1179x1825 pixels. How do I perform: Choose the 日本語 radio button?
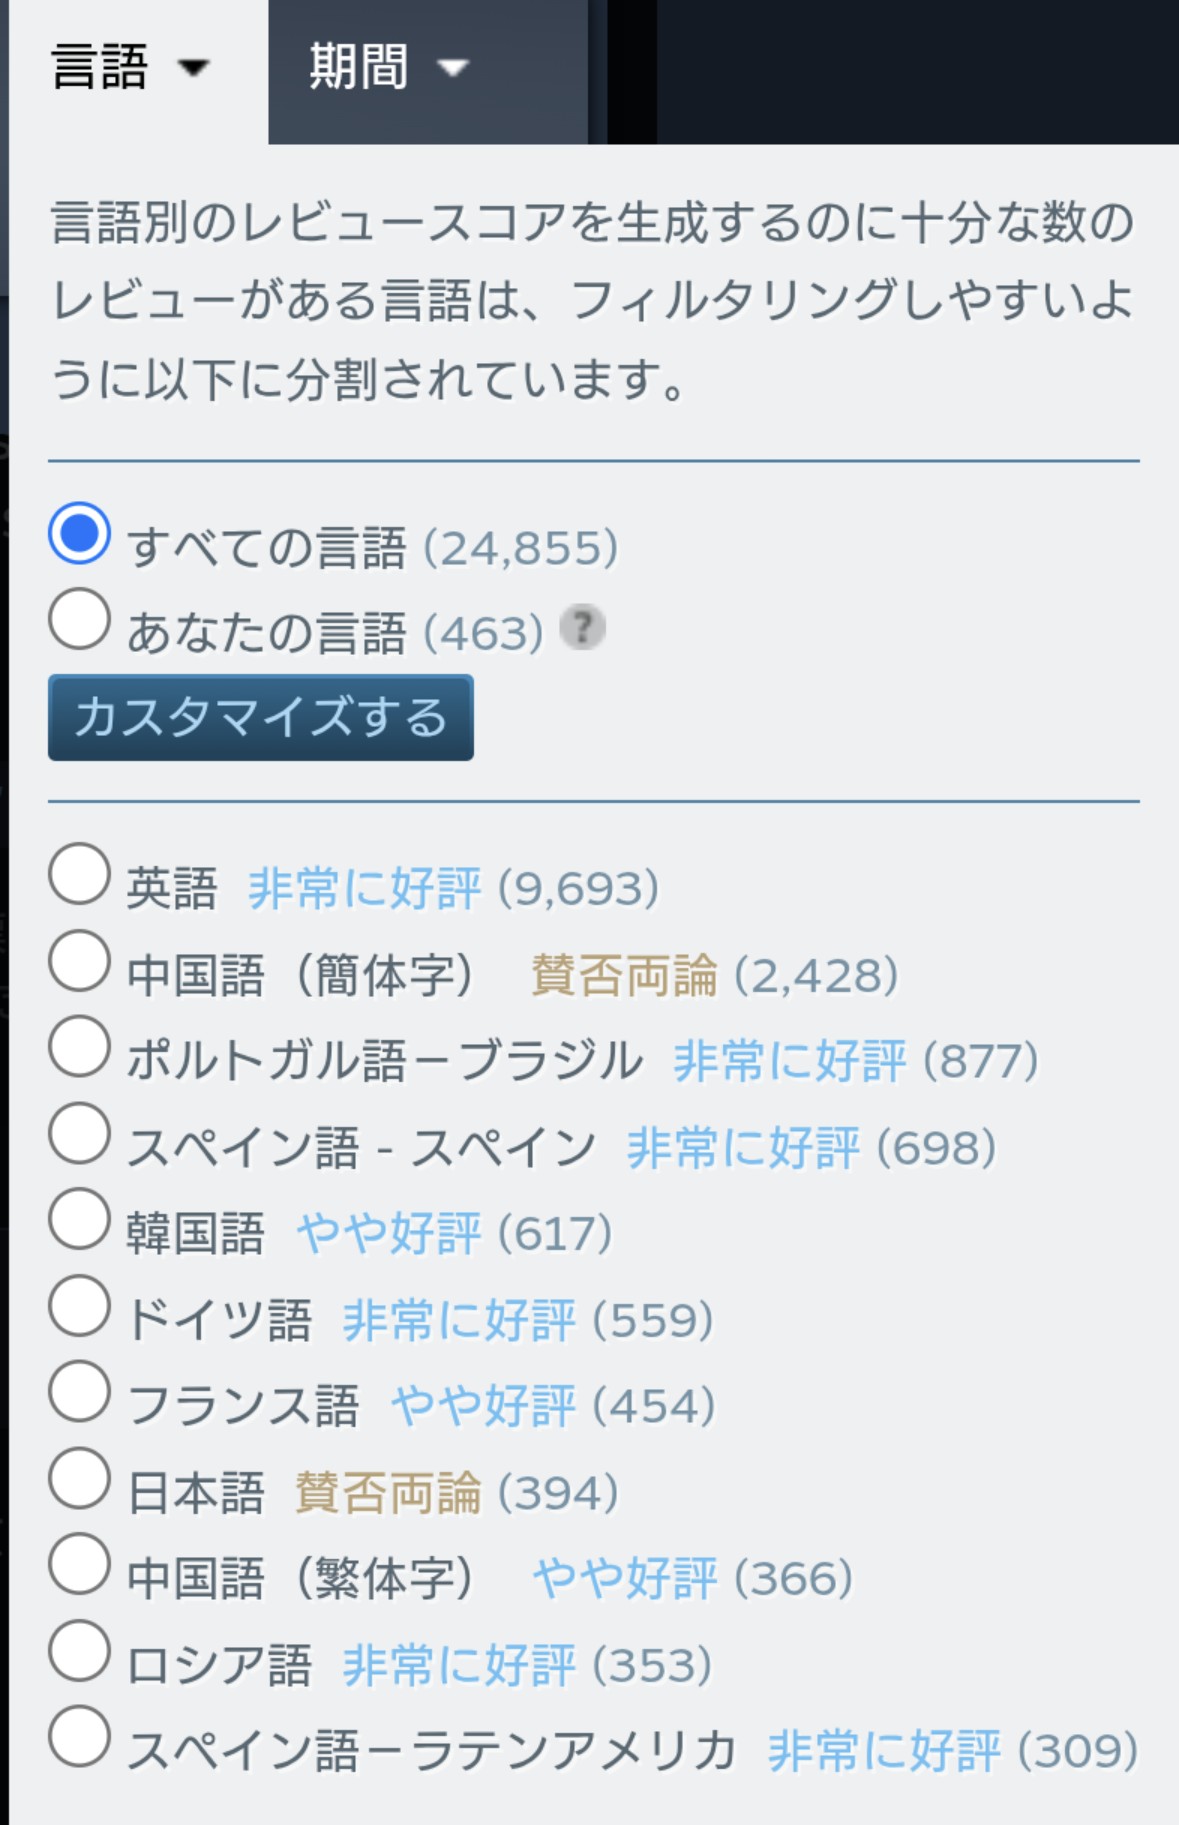(x=79, y=1478)
